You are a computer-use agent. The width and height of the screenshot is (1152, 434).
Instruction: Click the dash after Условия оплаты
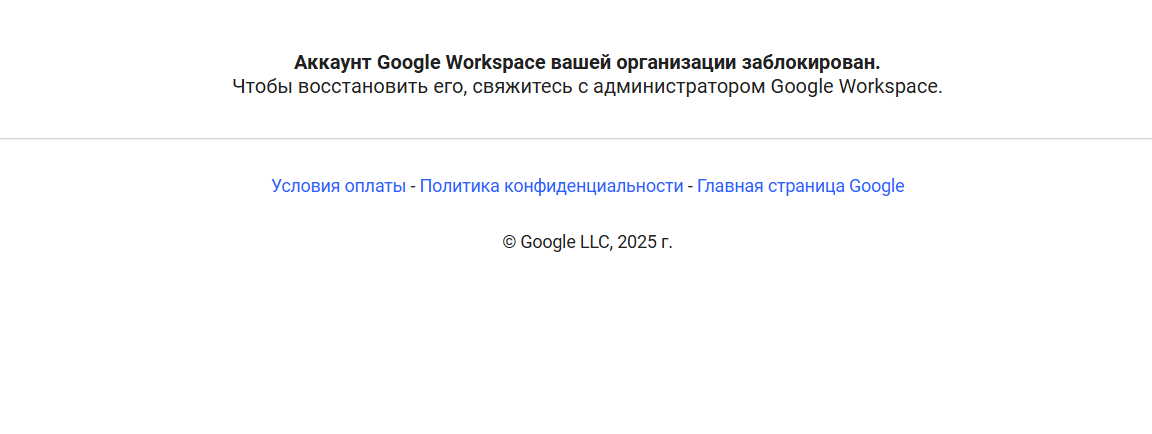coord(413,186)
